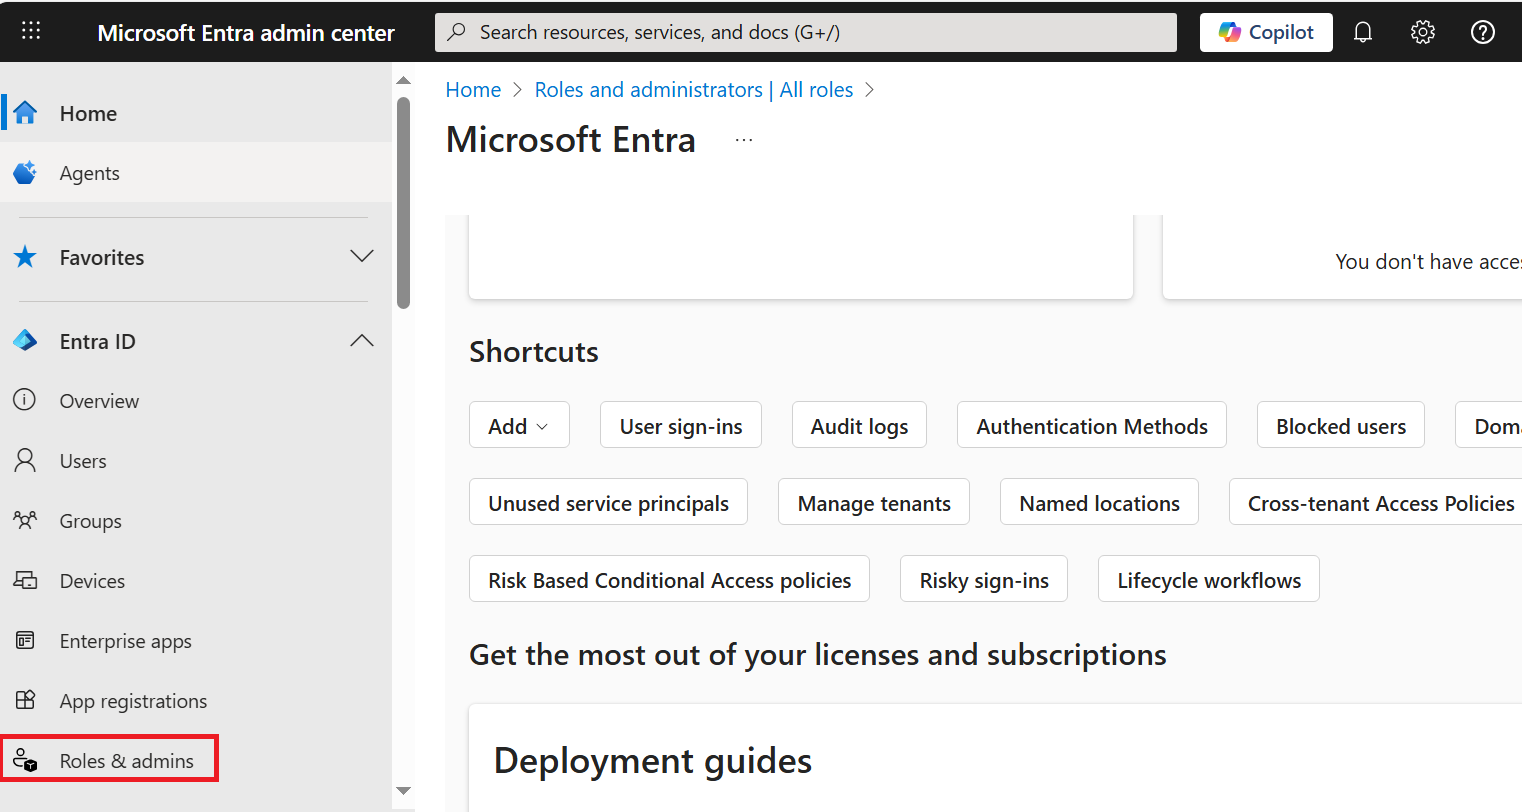Screen dimensions: 1522x812
Task: Expand the Favorites section chevron
Action: coord(362,256)
